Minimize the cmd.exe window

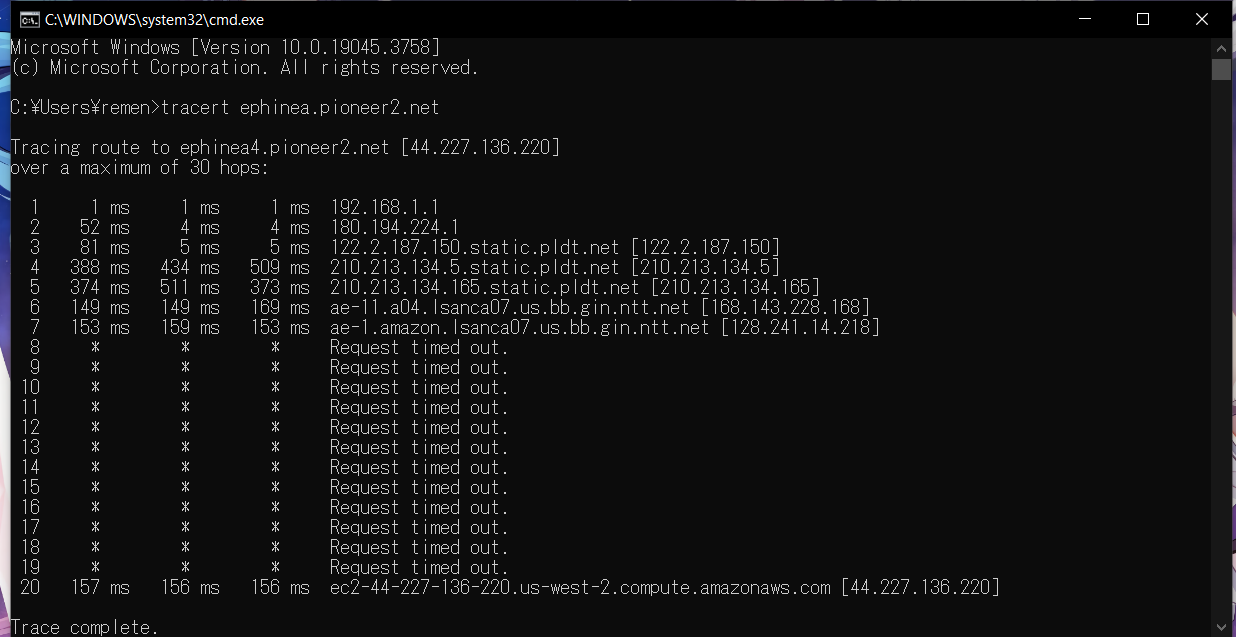tap(1083, 19)
